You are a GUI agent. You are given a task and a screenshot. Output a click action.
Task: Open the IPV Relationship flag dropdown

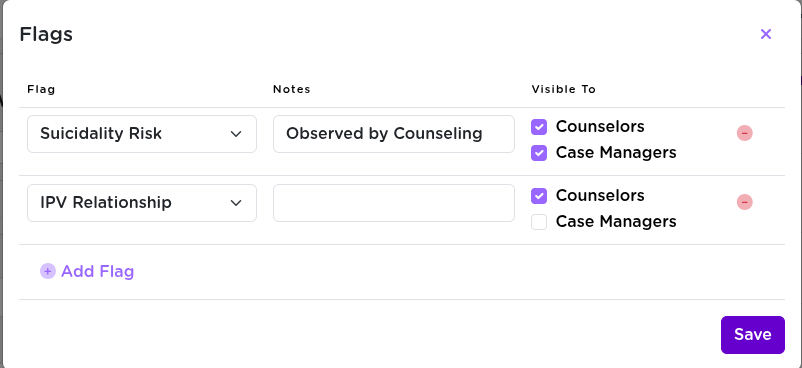(x=142, y=203)
